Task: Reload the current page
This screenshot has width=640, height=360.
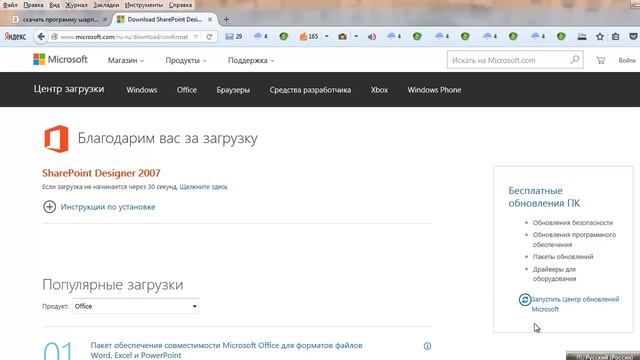Action: pos(209,37)
